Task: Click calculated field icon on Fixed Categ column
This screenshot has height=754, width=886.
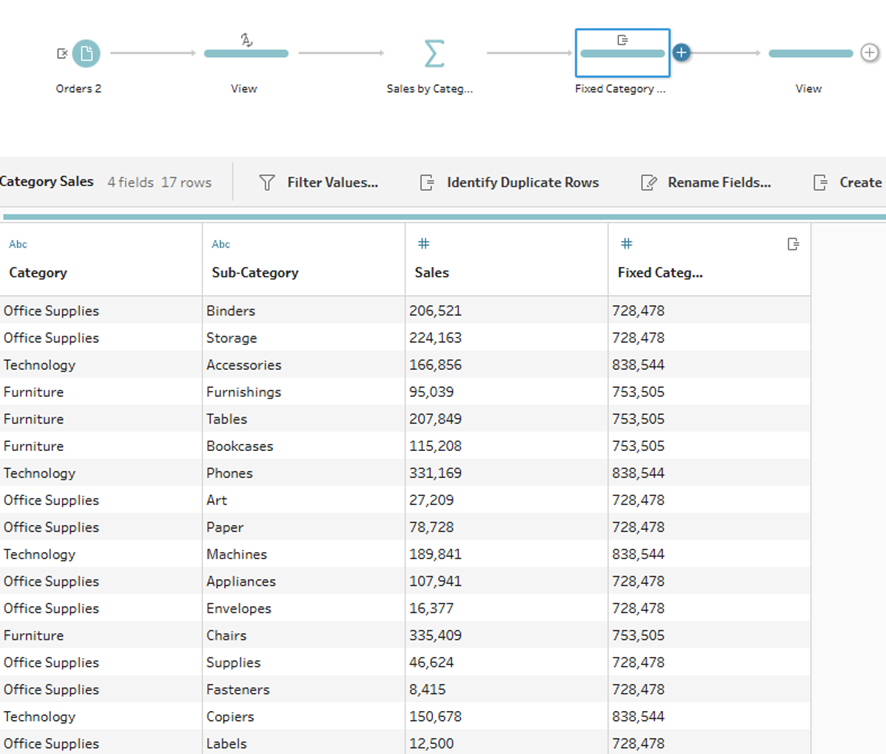Action: [793, 244]
